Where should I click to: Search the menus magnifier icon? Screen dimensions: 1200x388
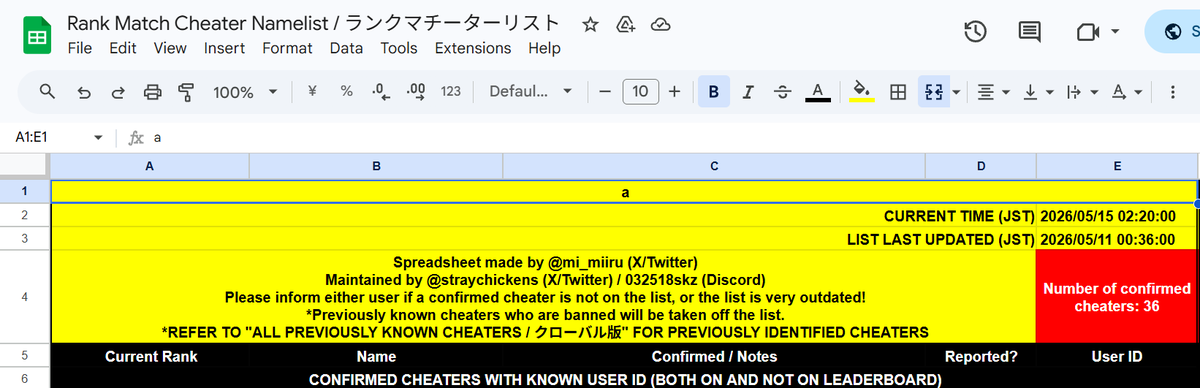(47, 92)
